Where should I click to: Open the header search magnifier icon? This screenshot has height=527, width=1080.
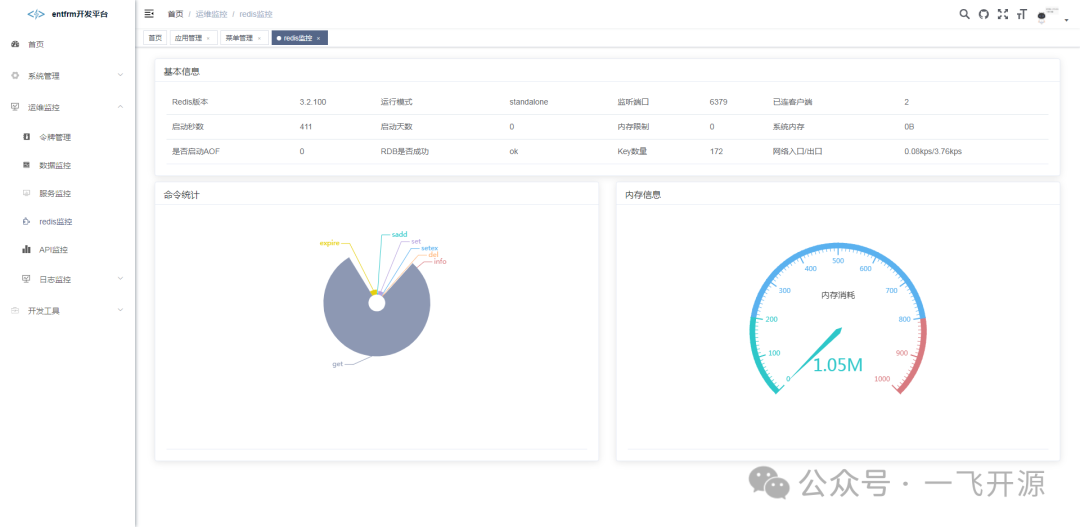964,14
